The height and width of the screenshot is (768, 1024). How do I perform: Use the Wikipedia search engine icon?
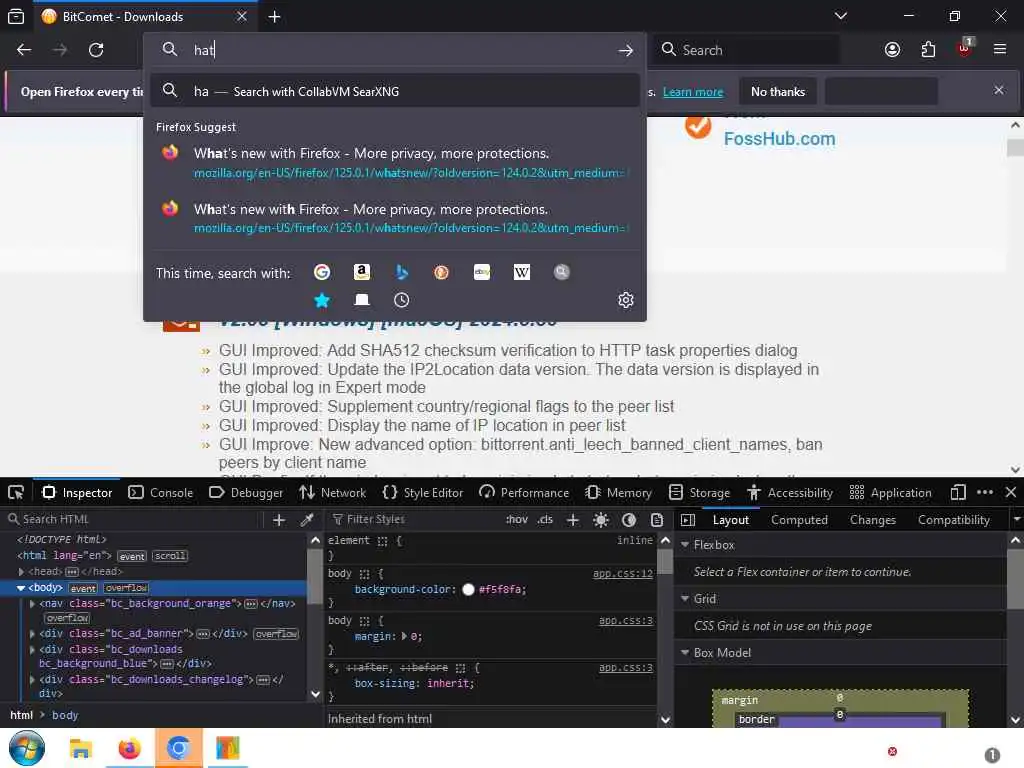[x=522, y=272]
